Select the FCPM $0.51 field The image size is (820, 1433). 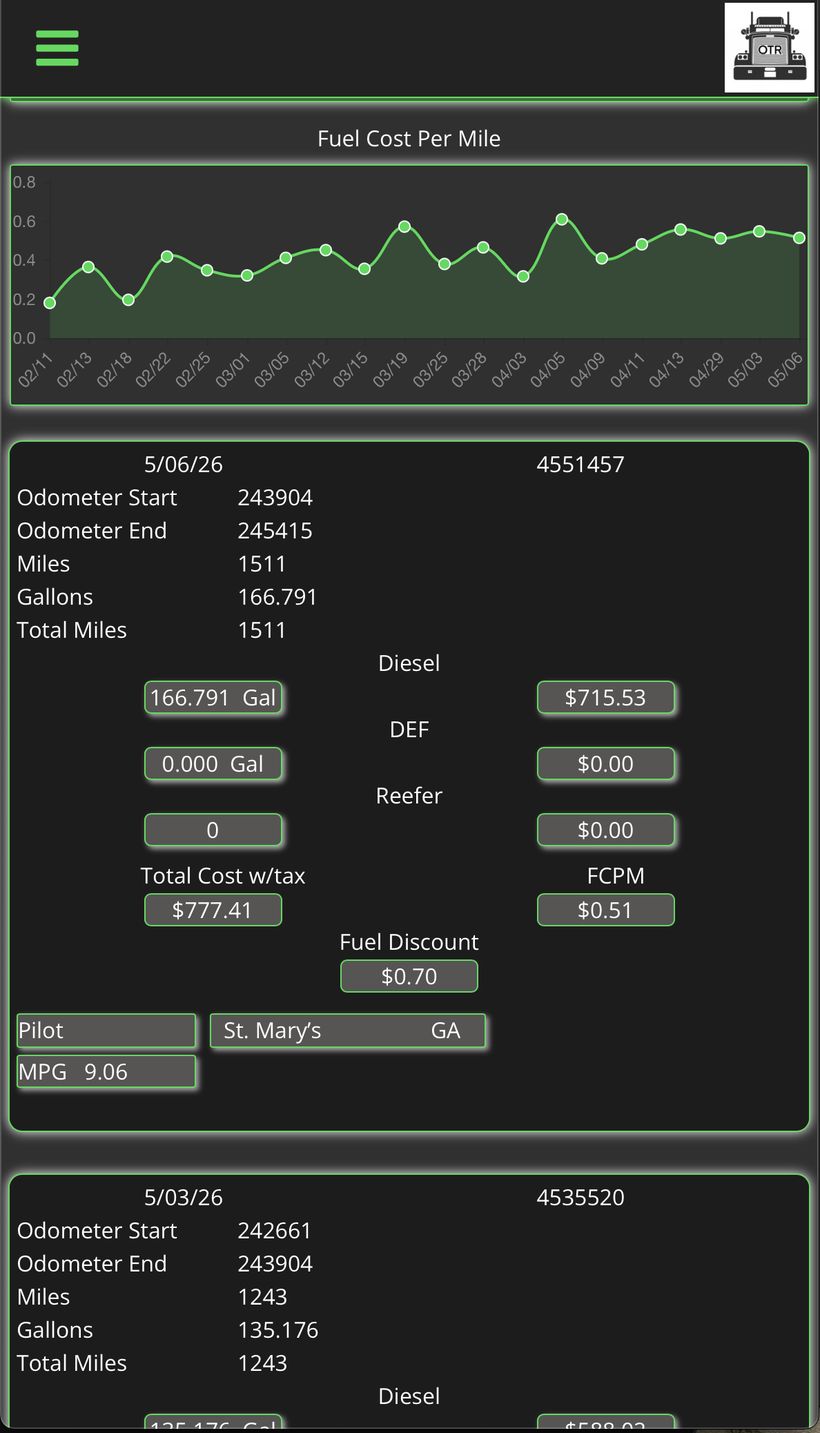[606, 910]
